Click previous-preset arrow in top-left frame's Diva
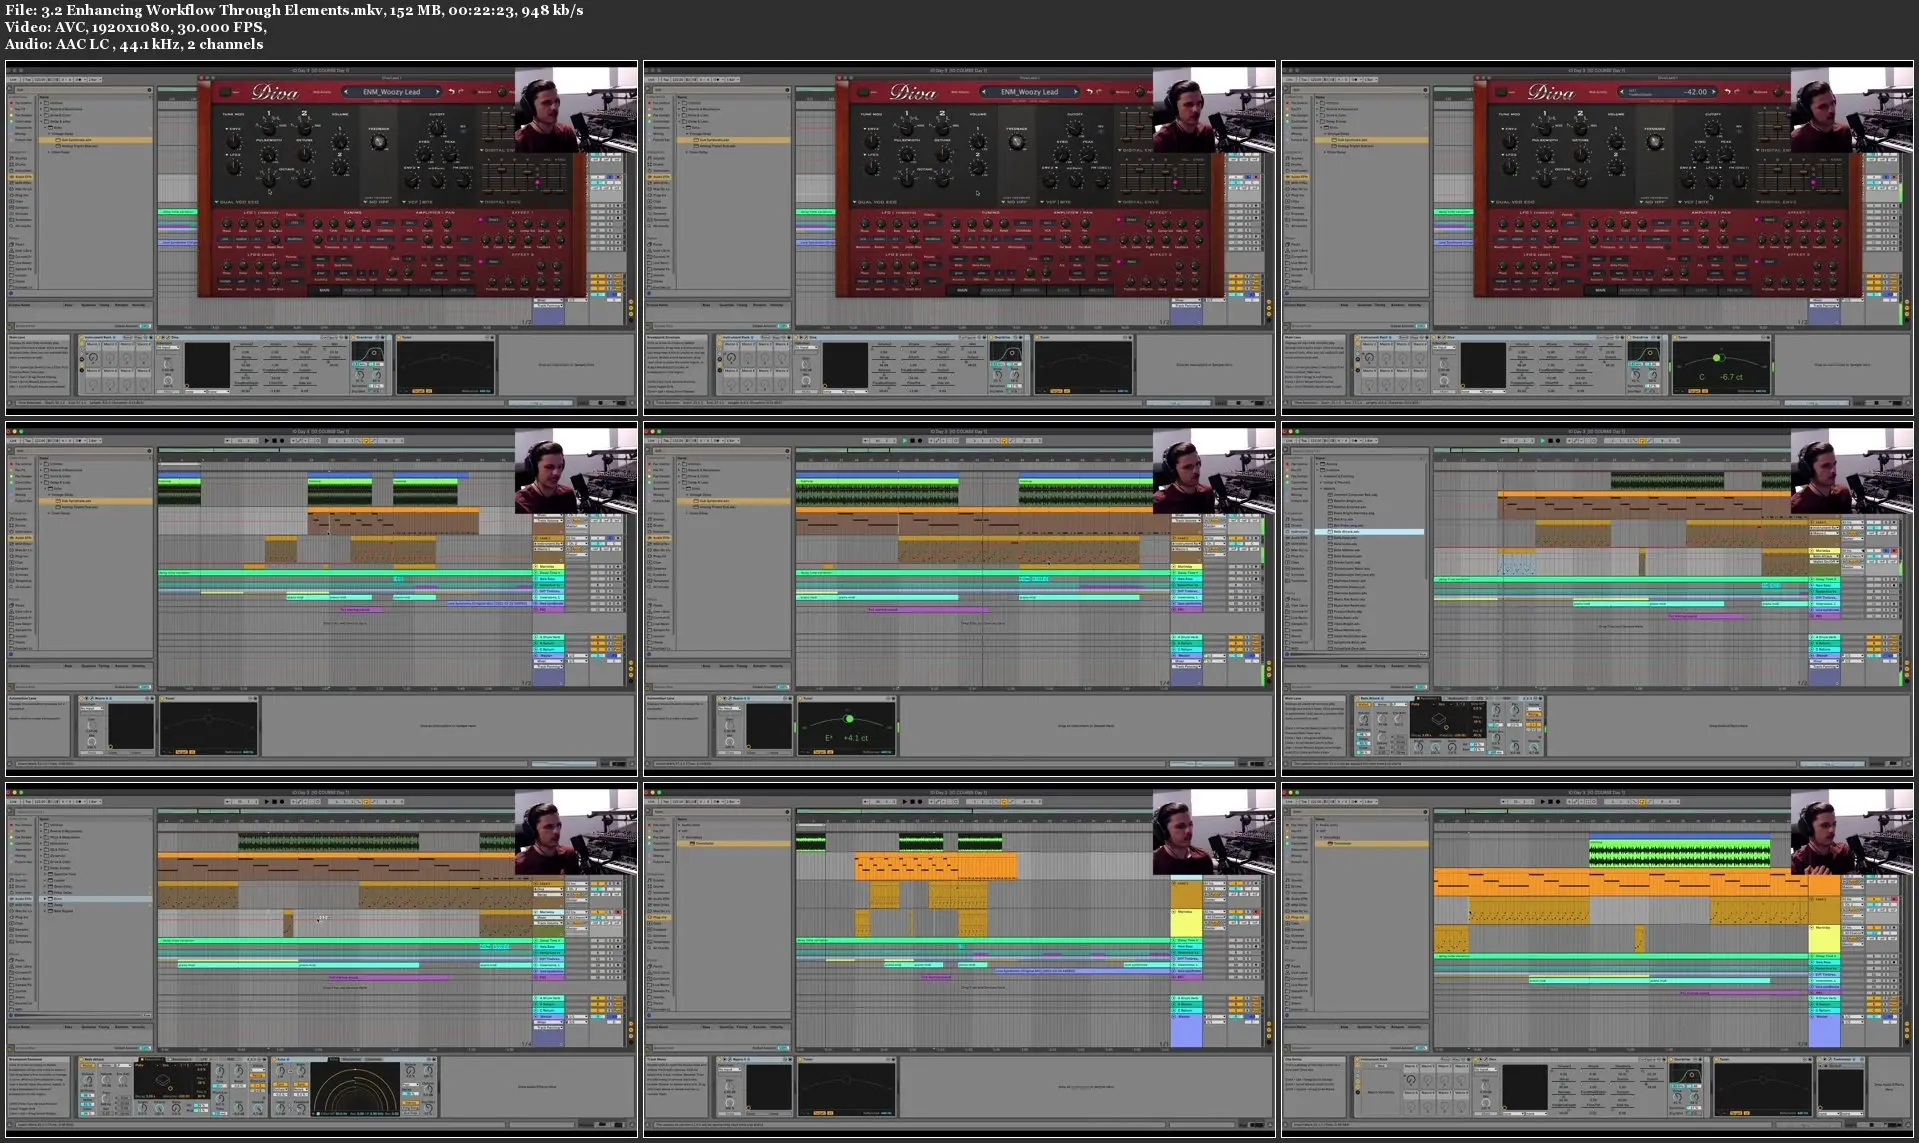Image resolution: width=1919 pixels, height=1143 pixels. tap(346, 92)
